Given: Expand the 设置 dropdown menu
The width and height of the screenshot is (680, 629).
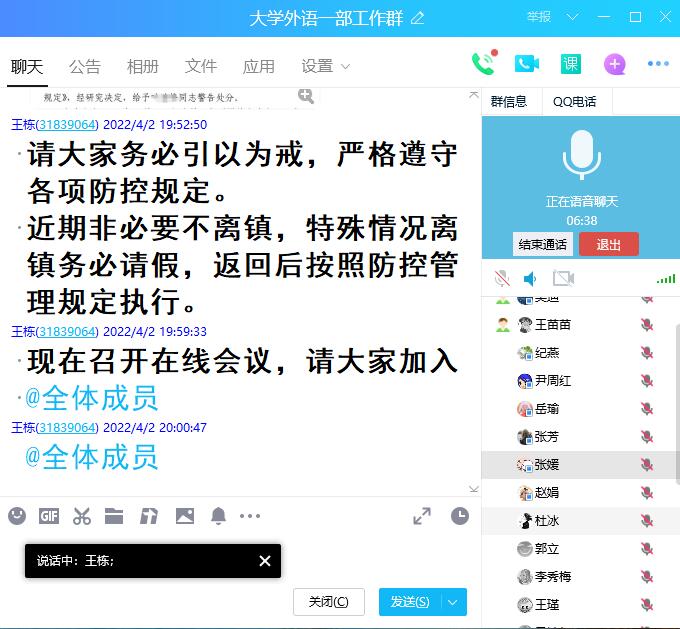Looking at the screenshot, I should pos(326,66).
